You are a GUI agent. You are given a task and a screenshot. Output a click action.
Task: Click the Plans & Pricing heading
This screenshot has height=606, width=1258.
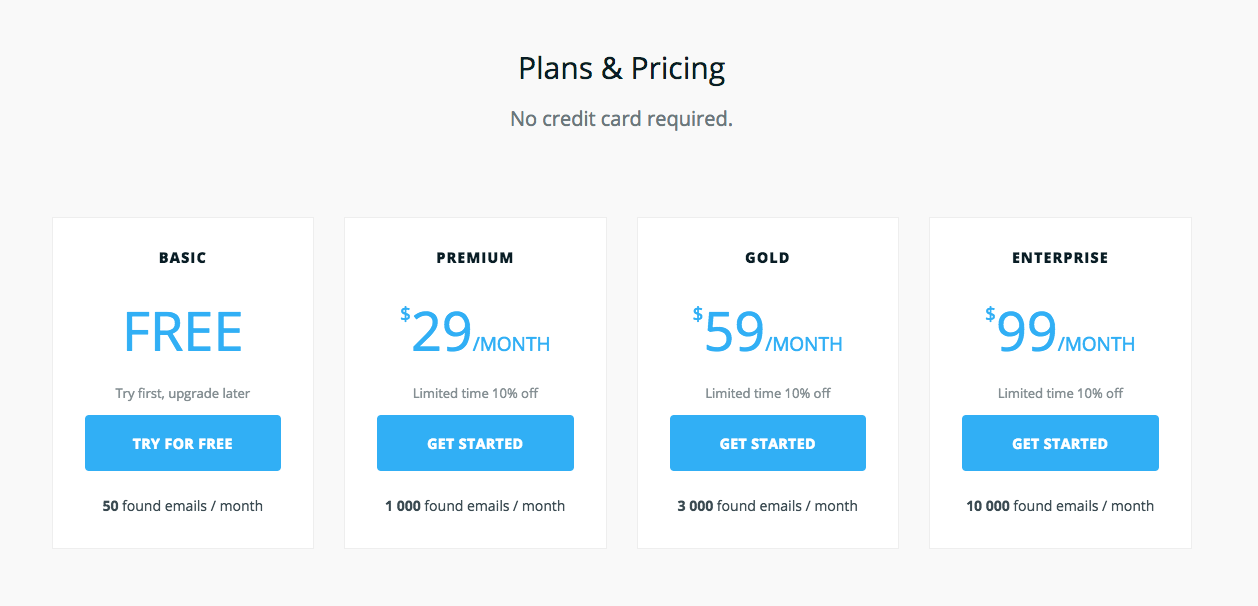(621, 68)
